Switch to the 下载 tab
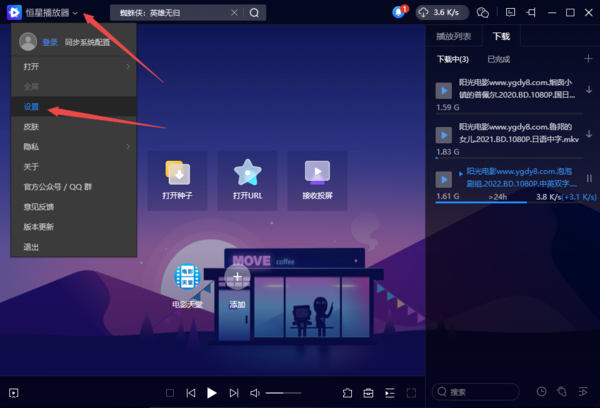The image size is (600, 408). [501, 36]
